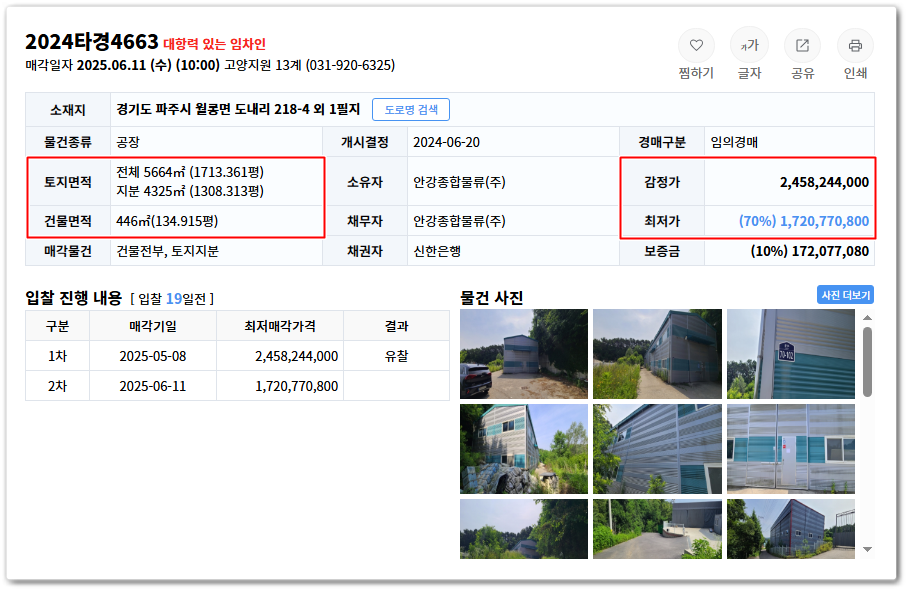Open the photo showing the blue address plate
The width and height of the screenshot is (909, 592).
pyautogui.click(x=791, y=354)
